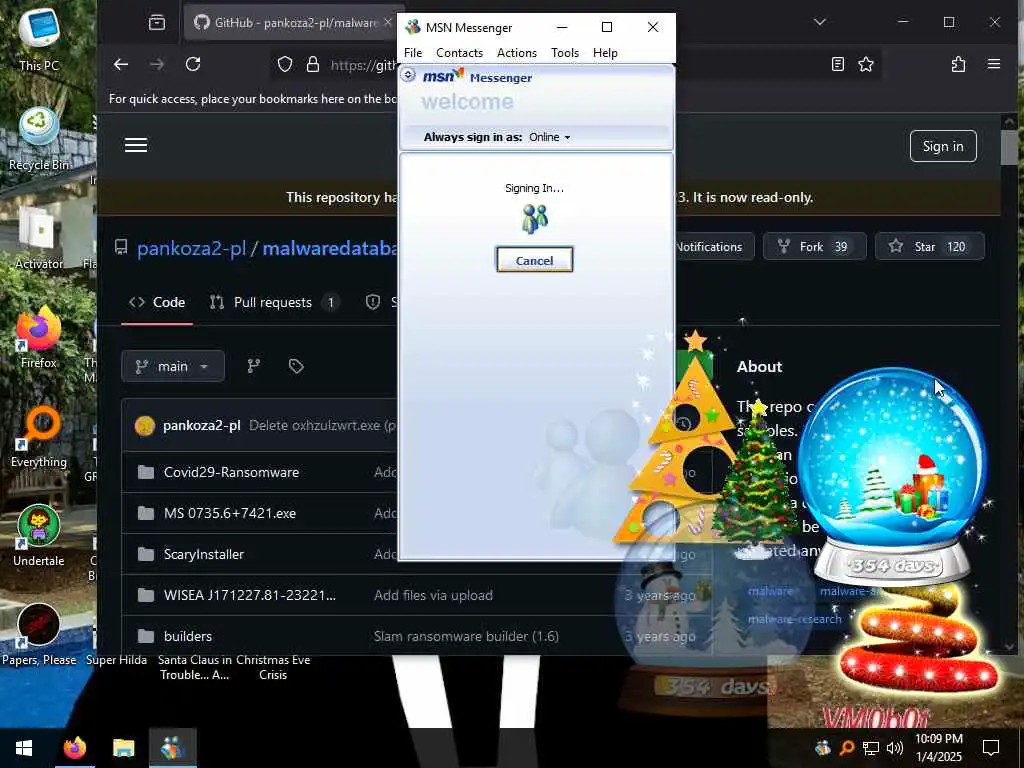Click the Everything desktop shortcut
This screenshot has height=768, width=1024.
pos(39,437)
